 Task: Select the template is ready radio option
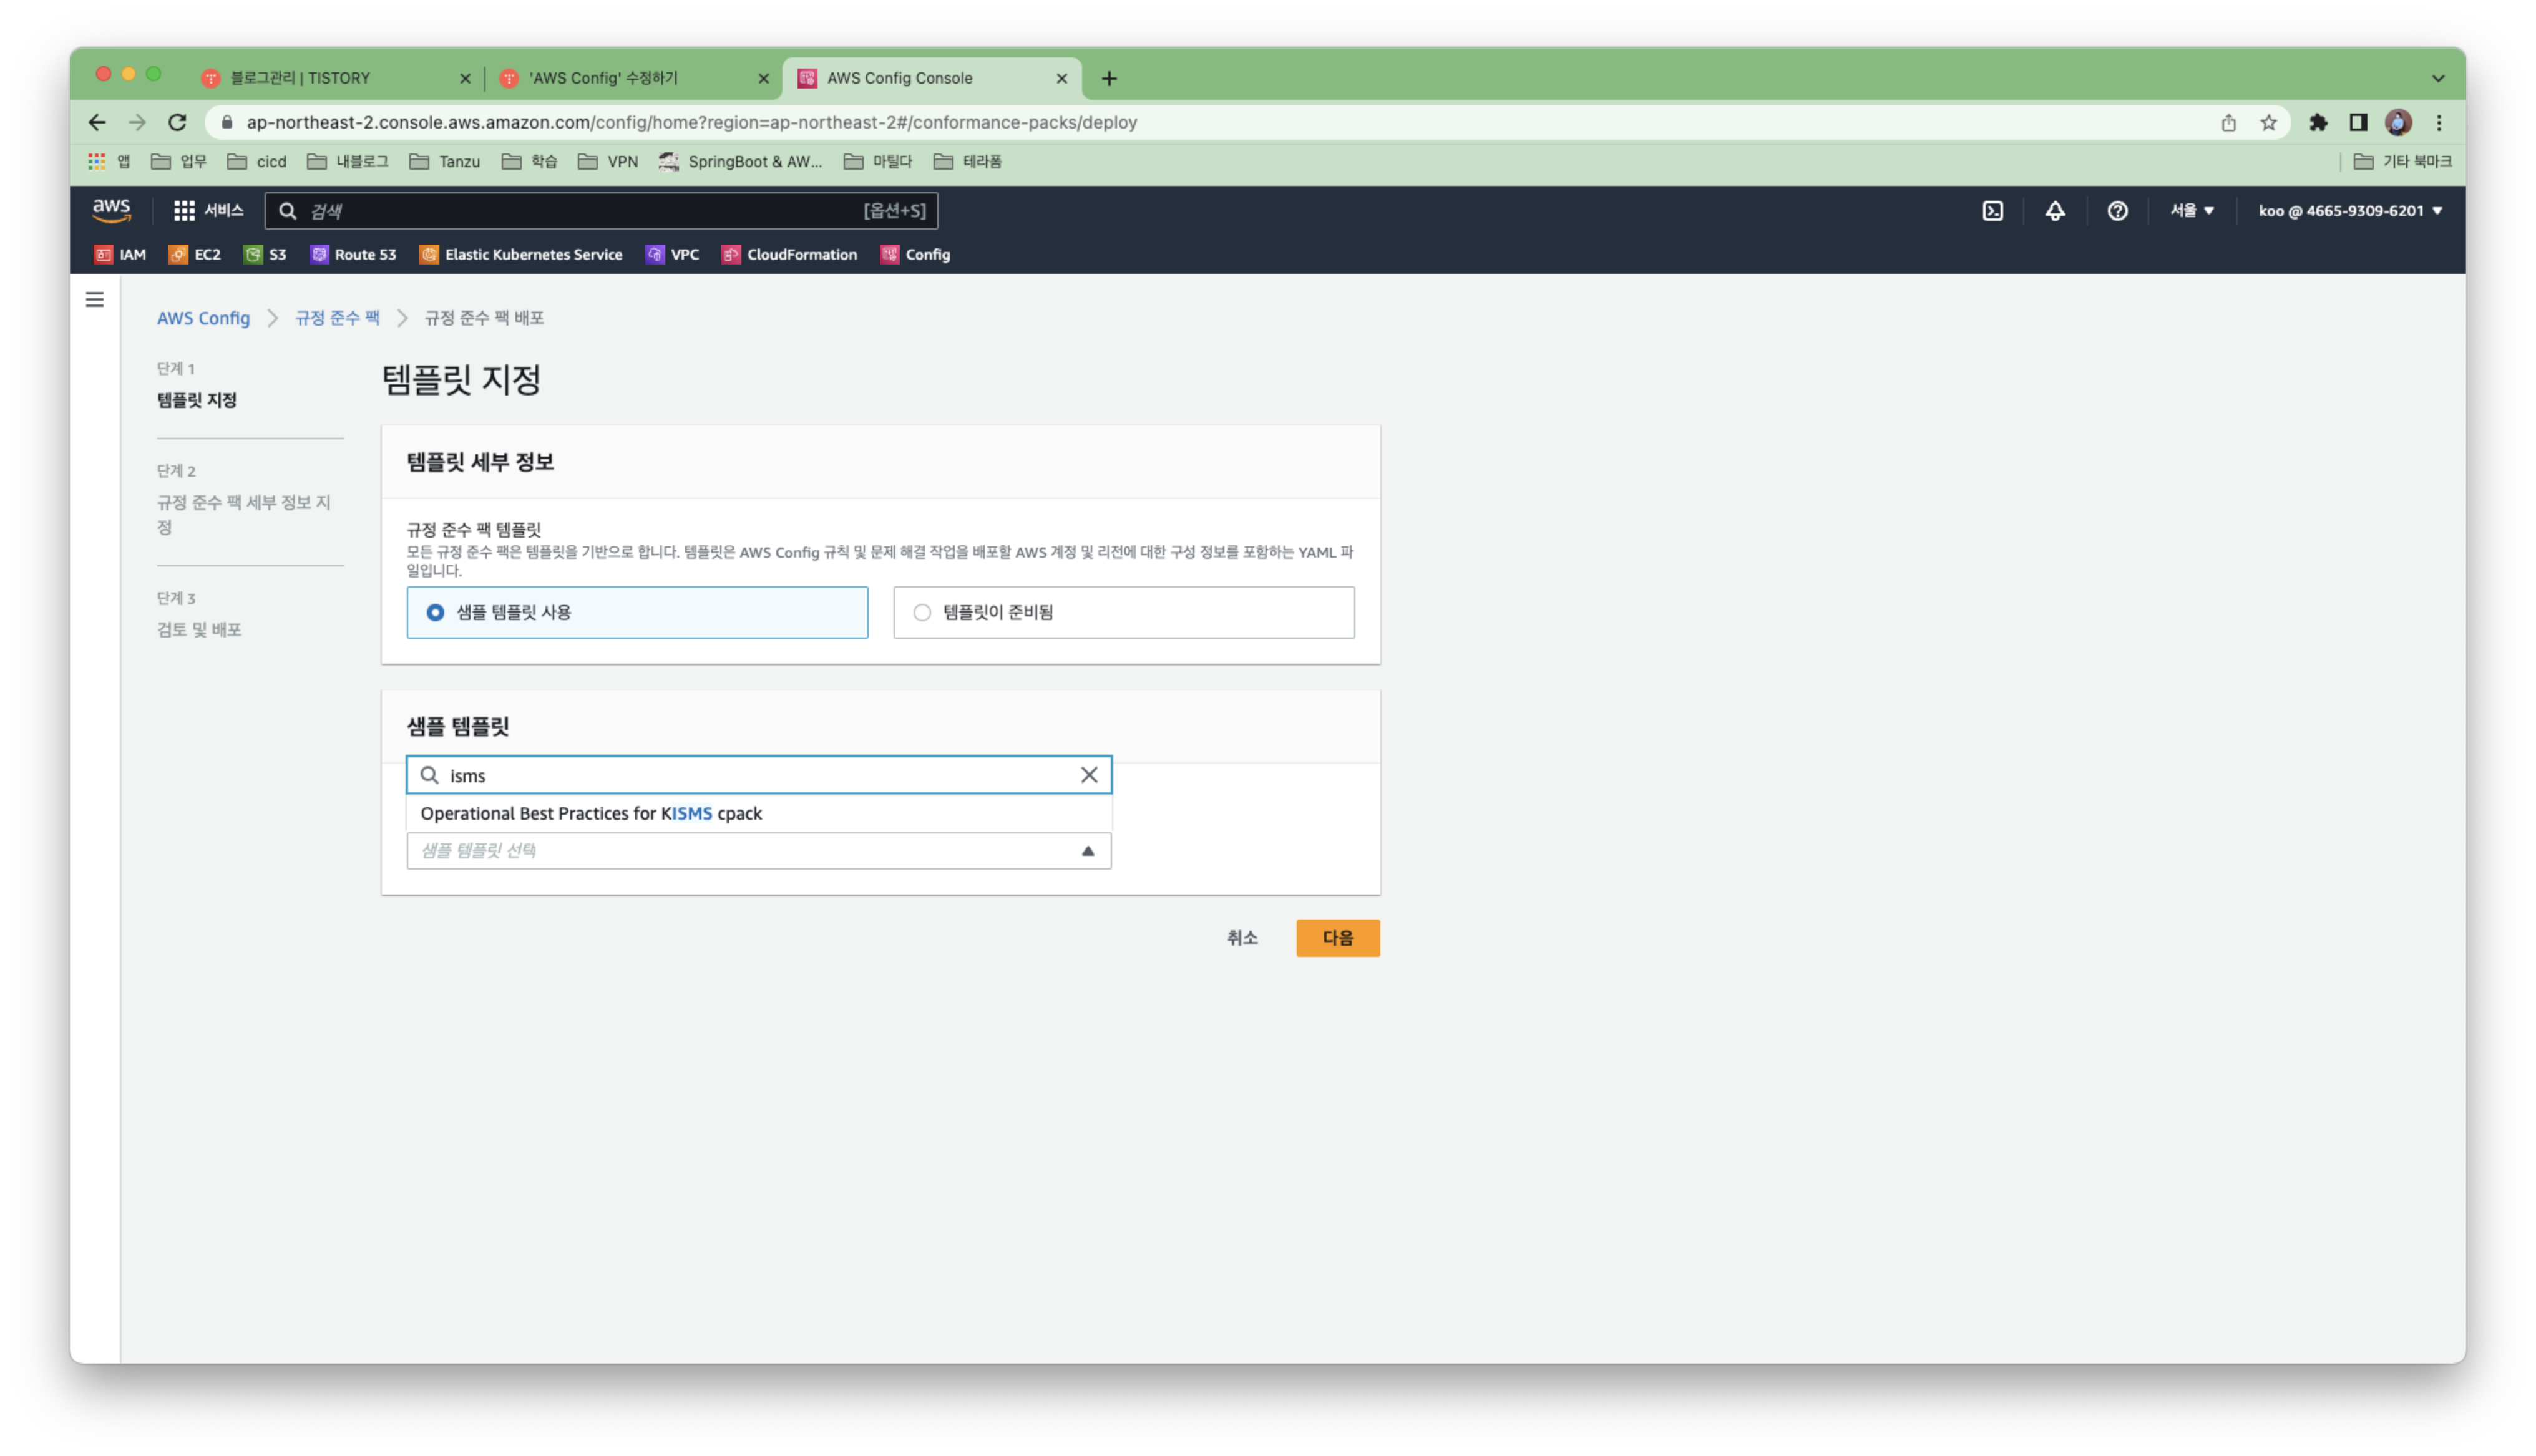(x=922, y=612)
